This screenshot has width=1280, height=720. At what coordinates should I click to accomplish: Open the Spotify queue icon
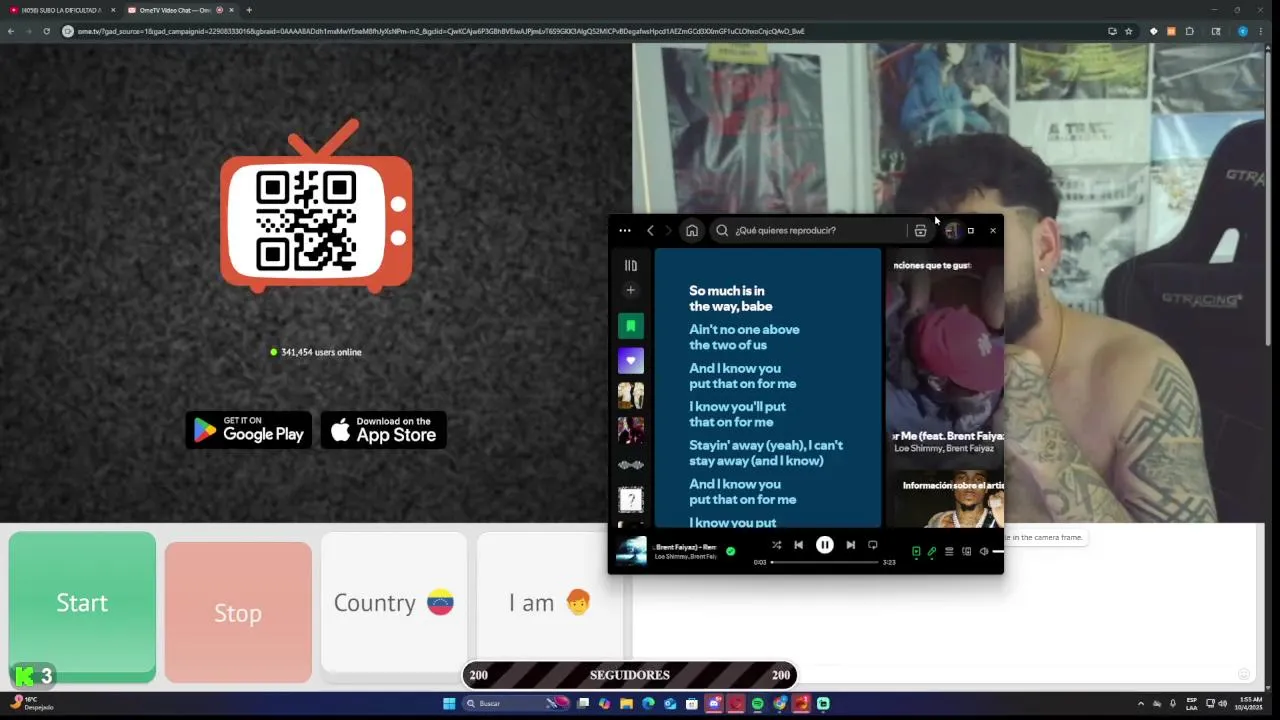click(949, 551)
